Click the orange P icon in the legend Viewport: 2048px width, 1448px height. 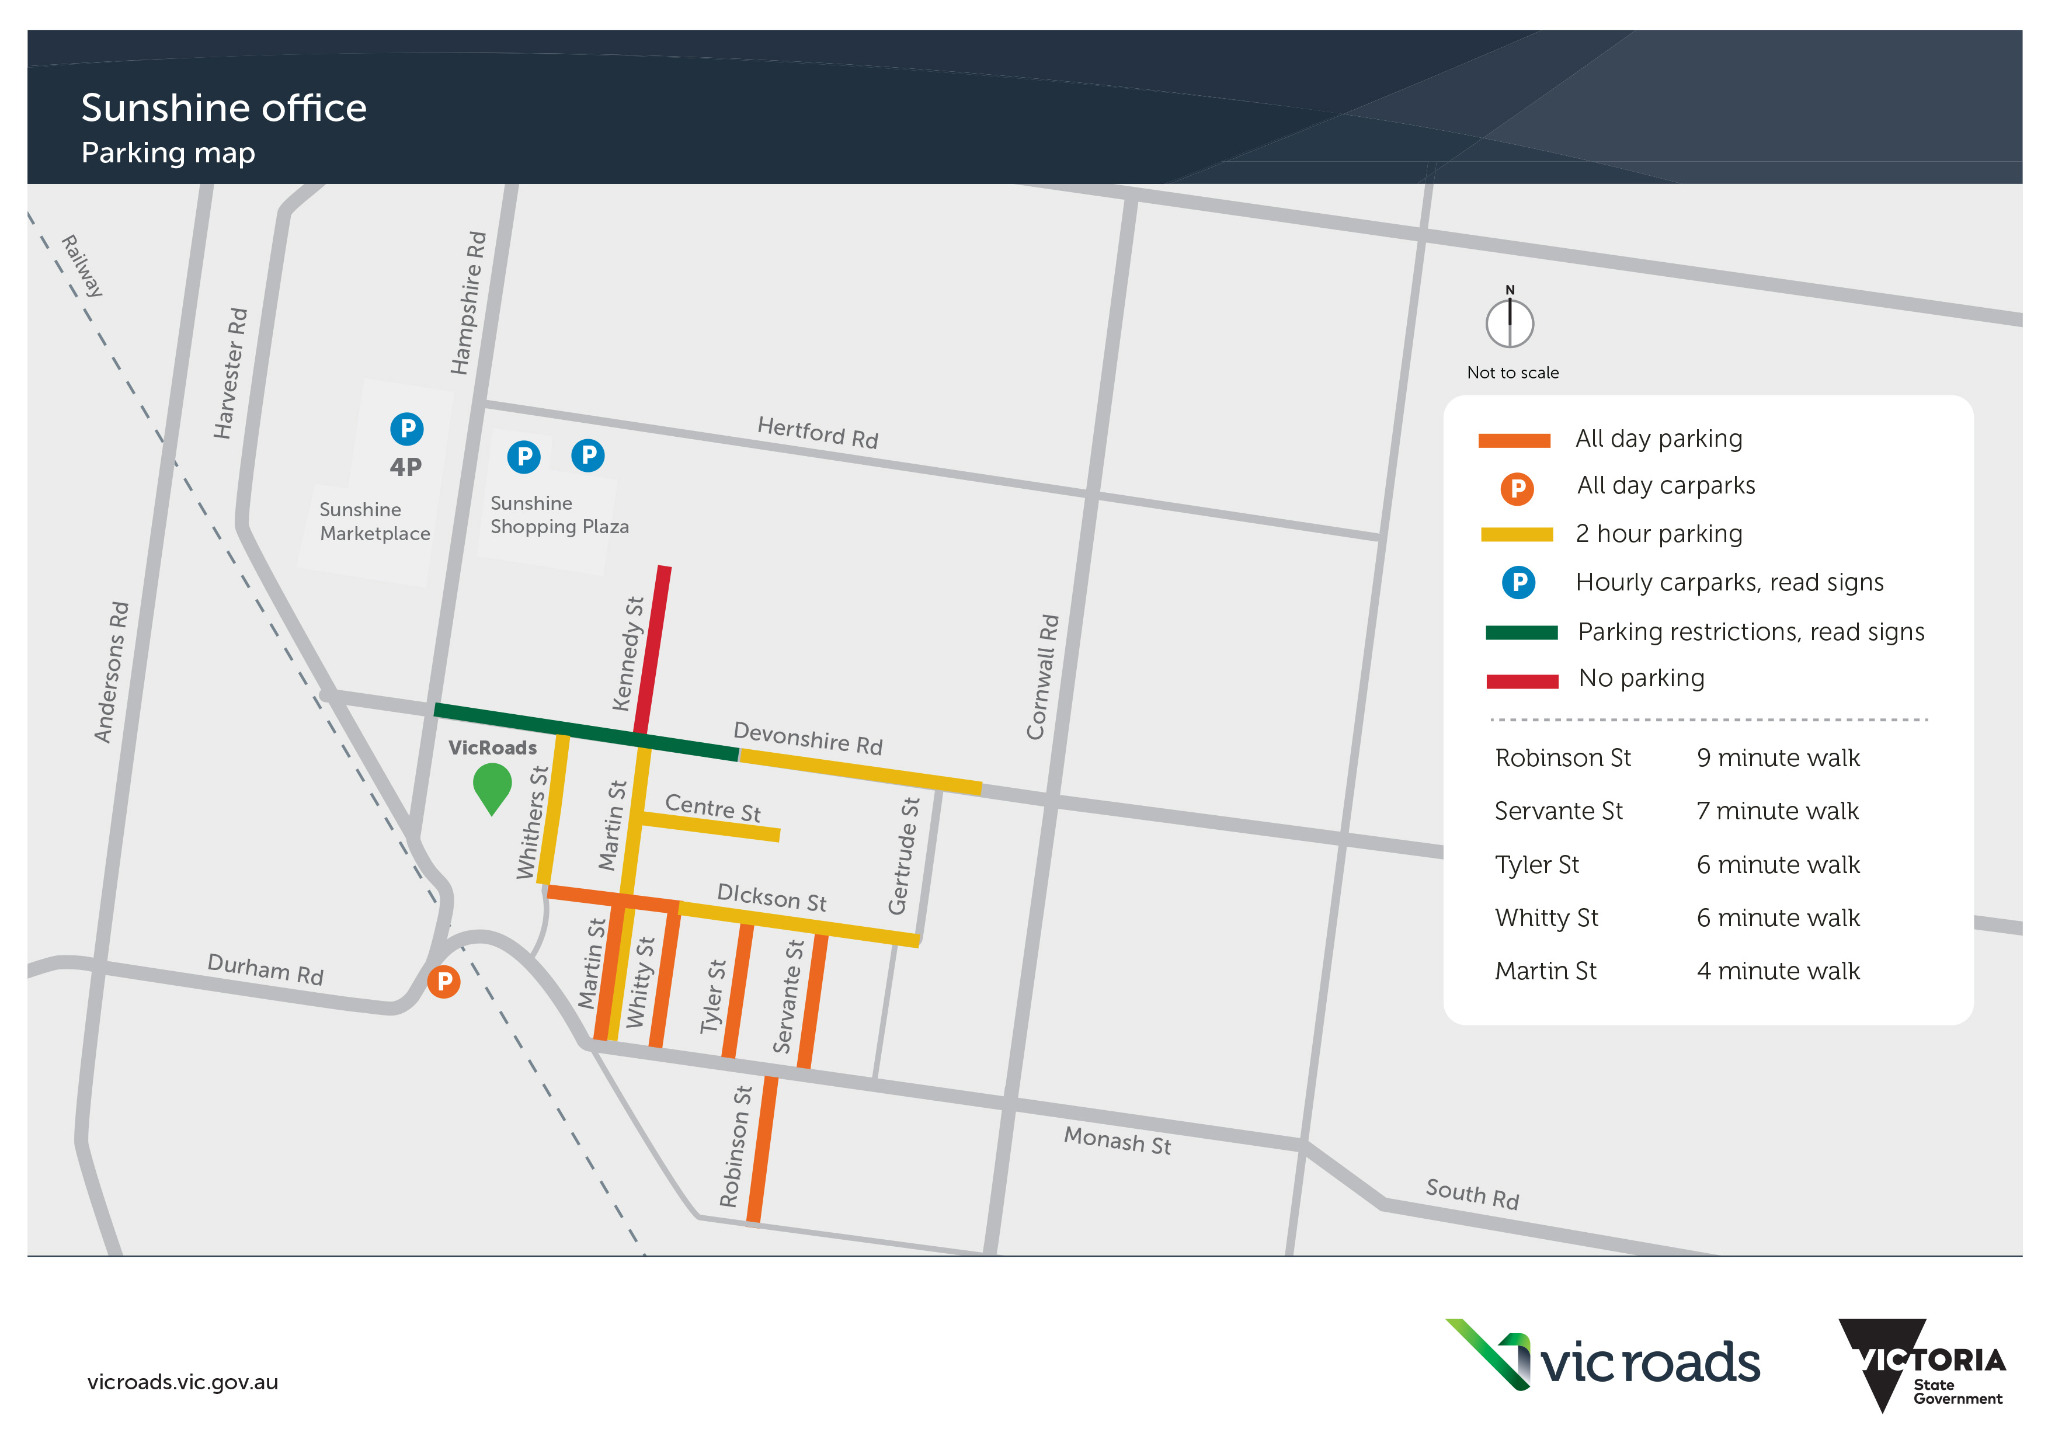[x=1517, y=488]
